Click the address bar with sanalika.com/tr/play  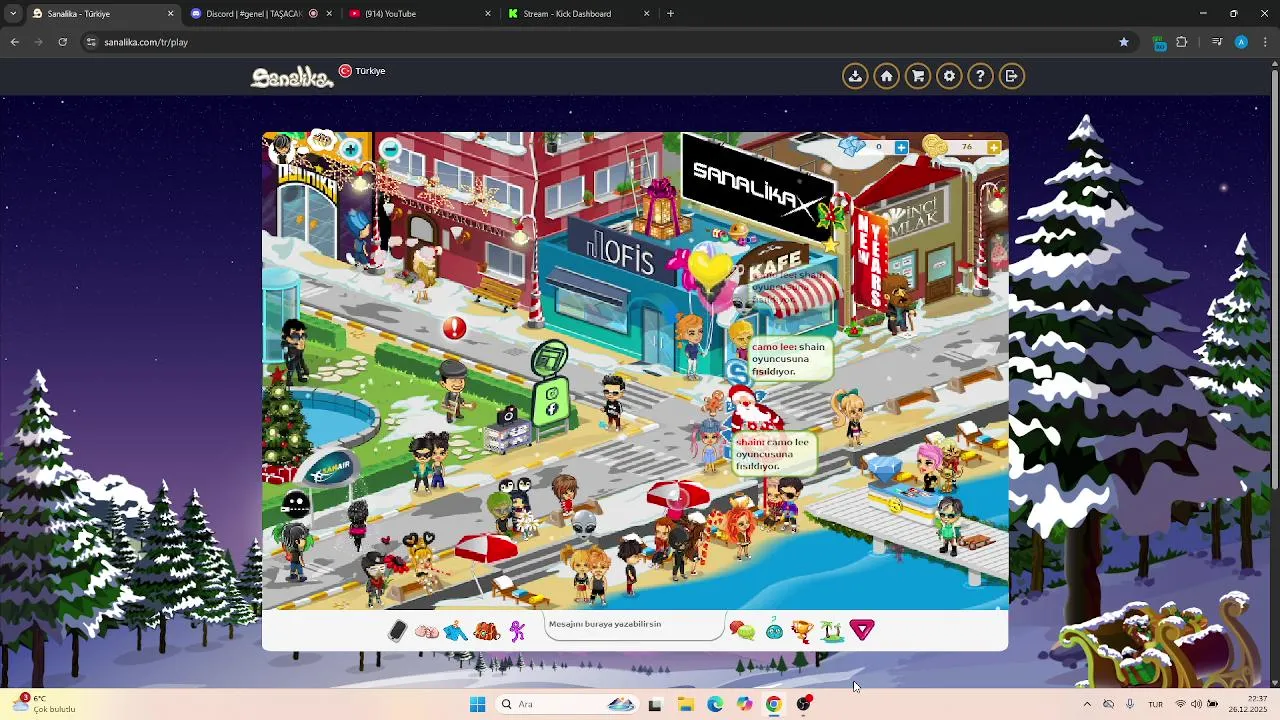tap(600, 42)
